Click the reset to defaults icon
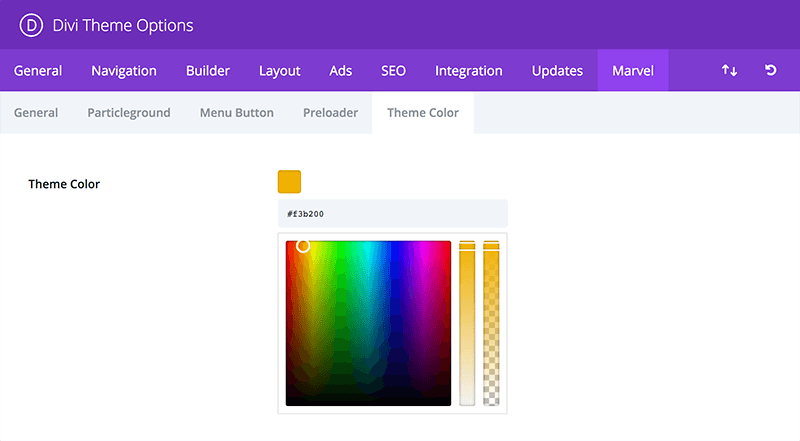800x441 pixels. pyautogui.click(x=770, y=70)
